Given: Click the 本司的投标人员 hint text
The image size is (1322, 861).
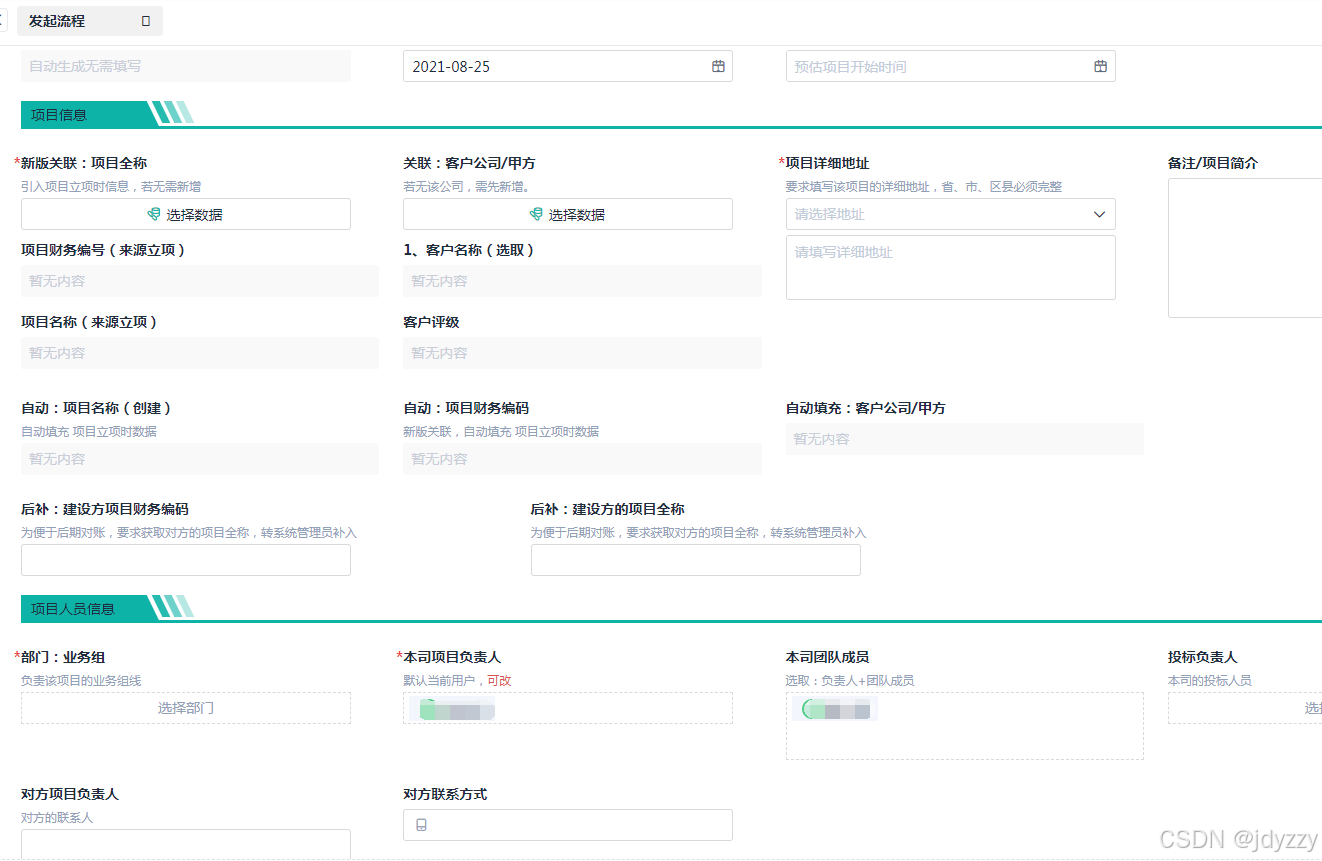Looking at the screenshot, I should point(1210,680).
